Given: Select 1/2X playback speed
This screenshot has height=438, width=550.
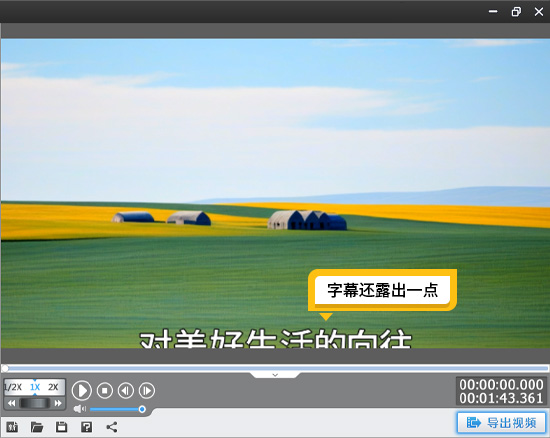Looking at the screenshot, I should (13, 387).
